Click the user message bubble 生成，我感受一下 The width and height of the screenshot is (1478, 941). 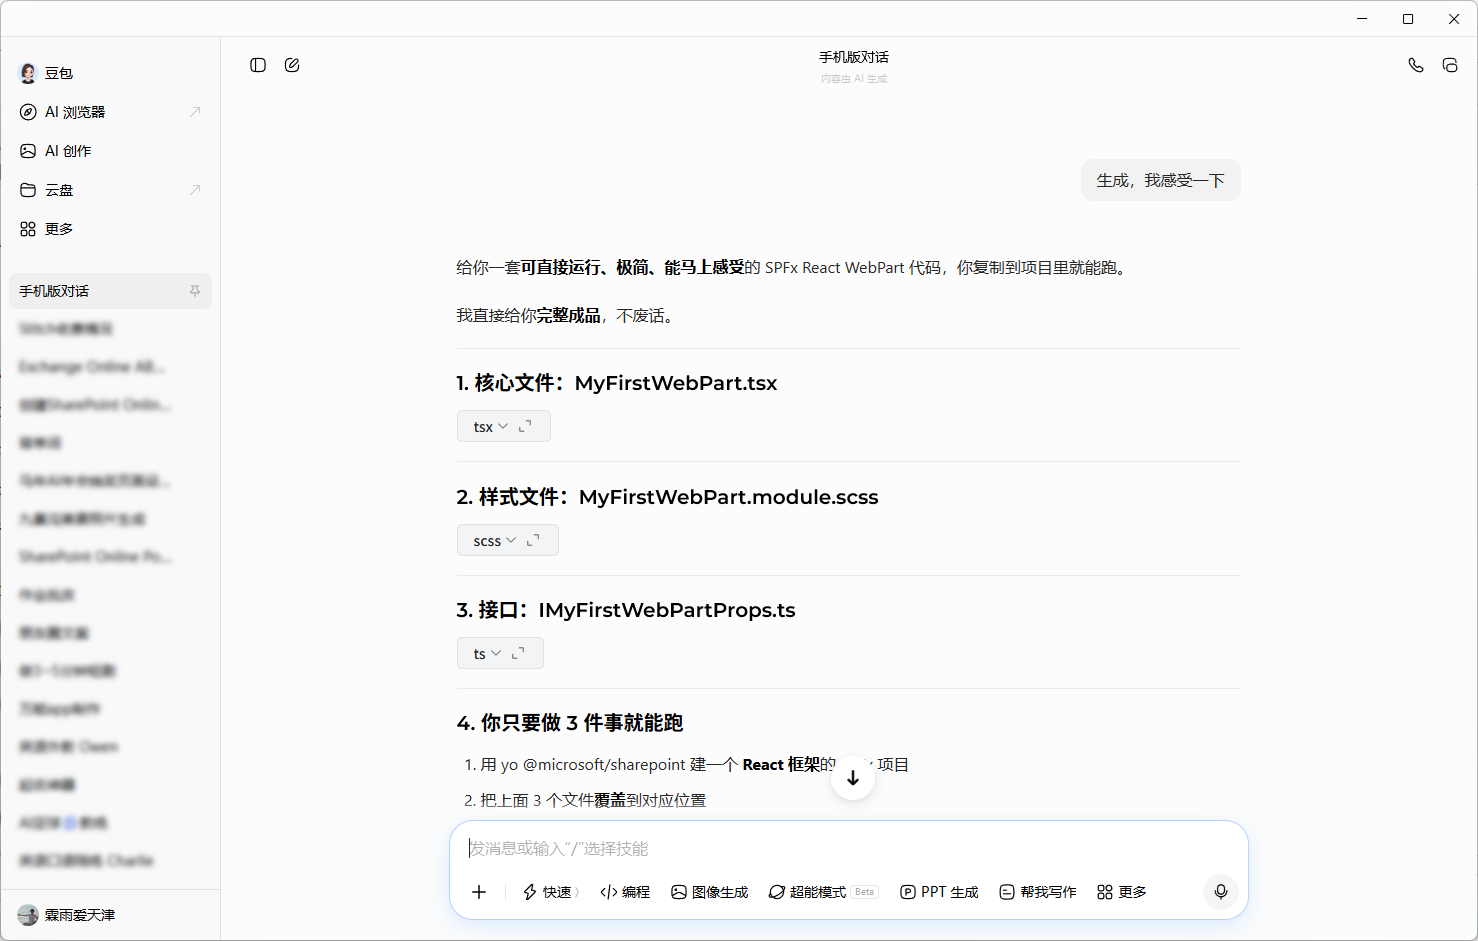tap(1161, 180)
